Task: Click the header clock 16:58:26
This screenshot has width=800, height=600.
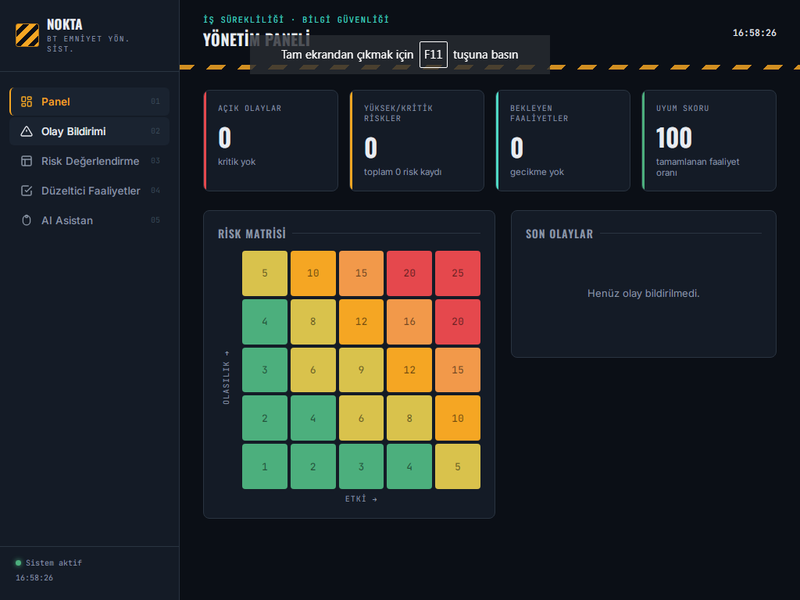Action: (755, 33)
